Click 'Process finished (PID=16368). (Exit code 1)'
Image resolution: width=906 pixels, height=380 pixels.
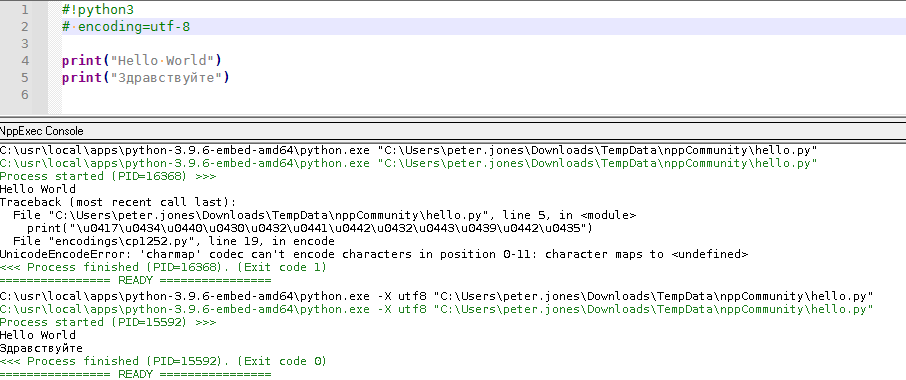coord(164,267)
